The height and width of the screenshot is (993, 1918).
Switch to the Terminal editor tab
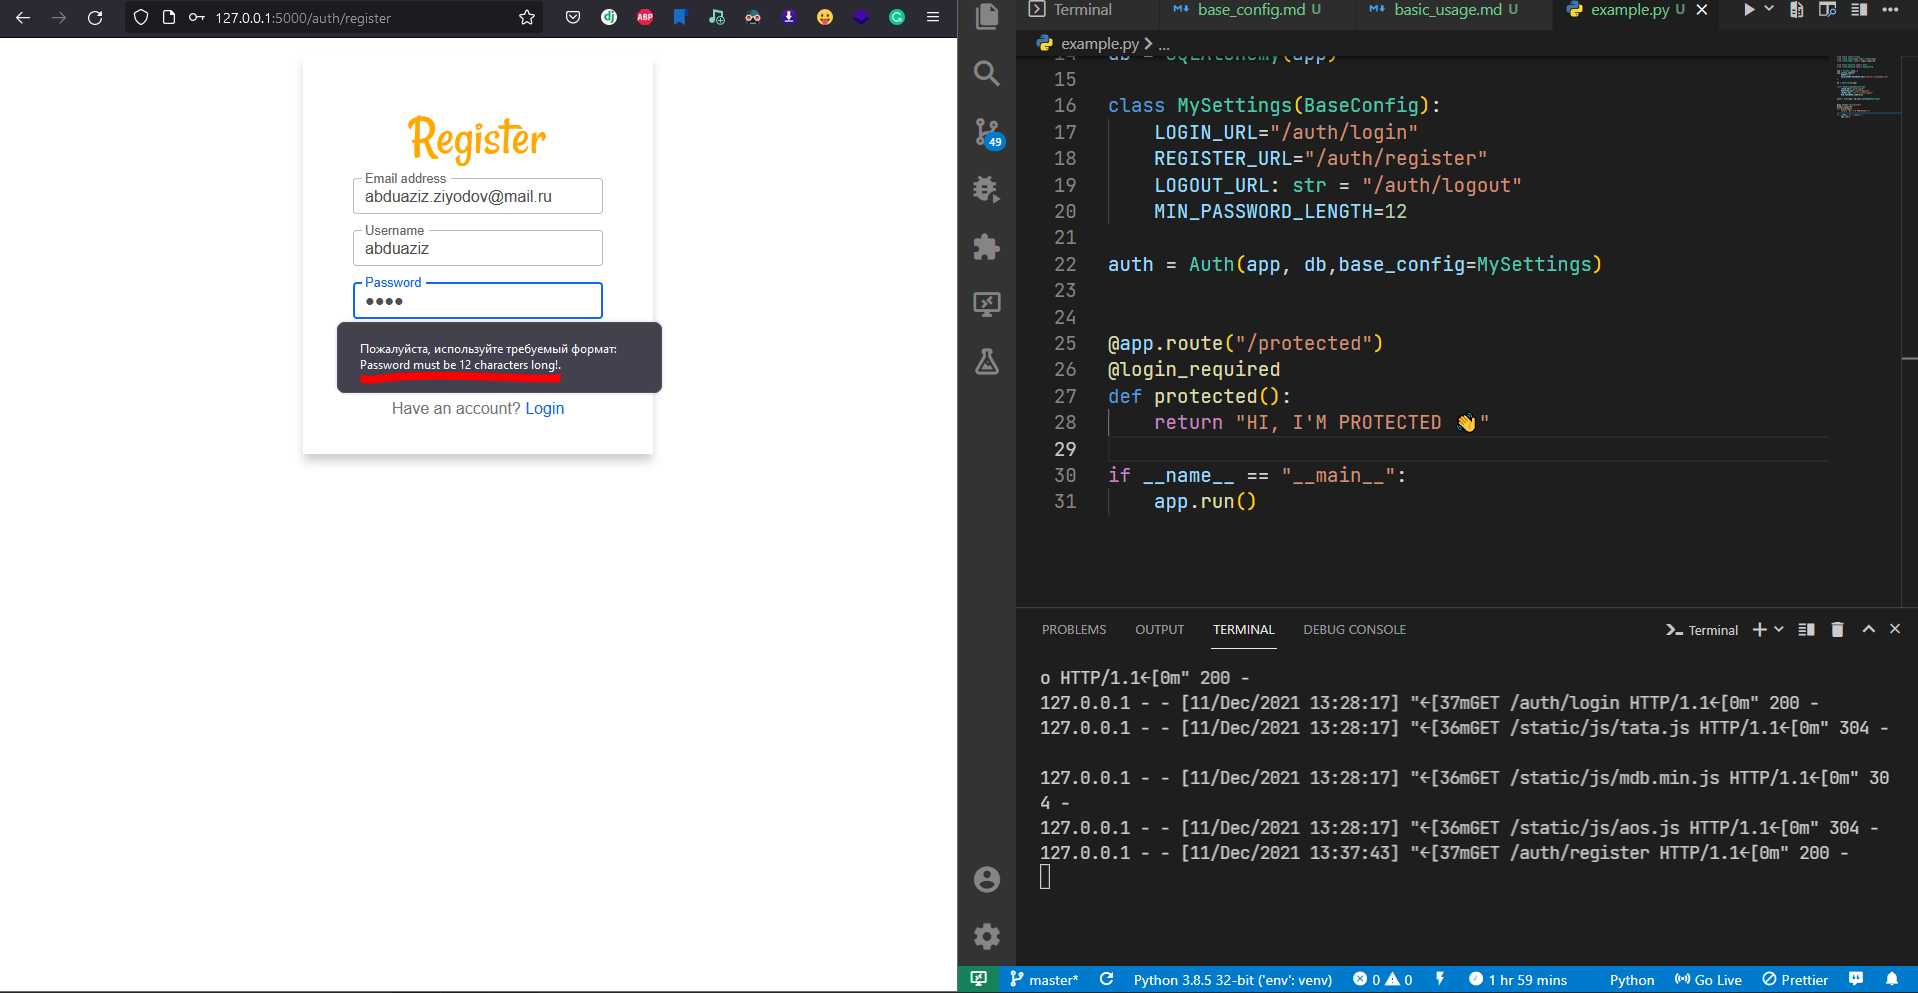(x=1070, y=10)
